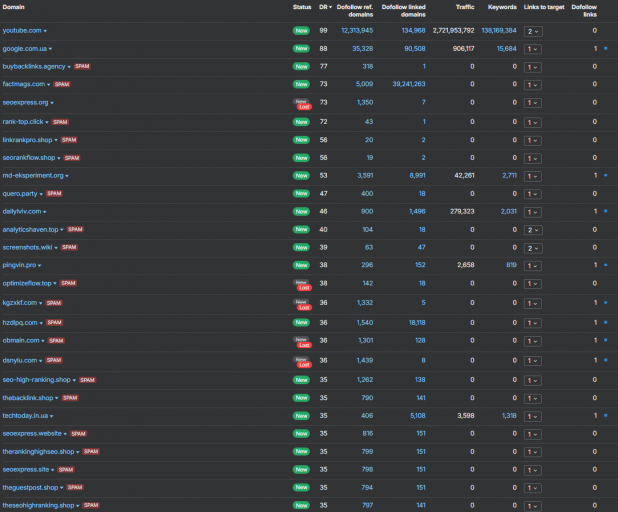Expand Links to target dropdown for screenshots.wiki

pyautogui.click(x=533, y=248)
